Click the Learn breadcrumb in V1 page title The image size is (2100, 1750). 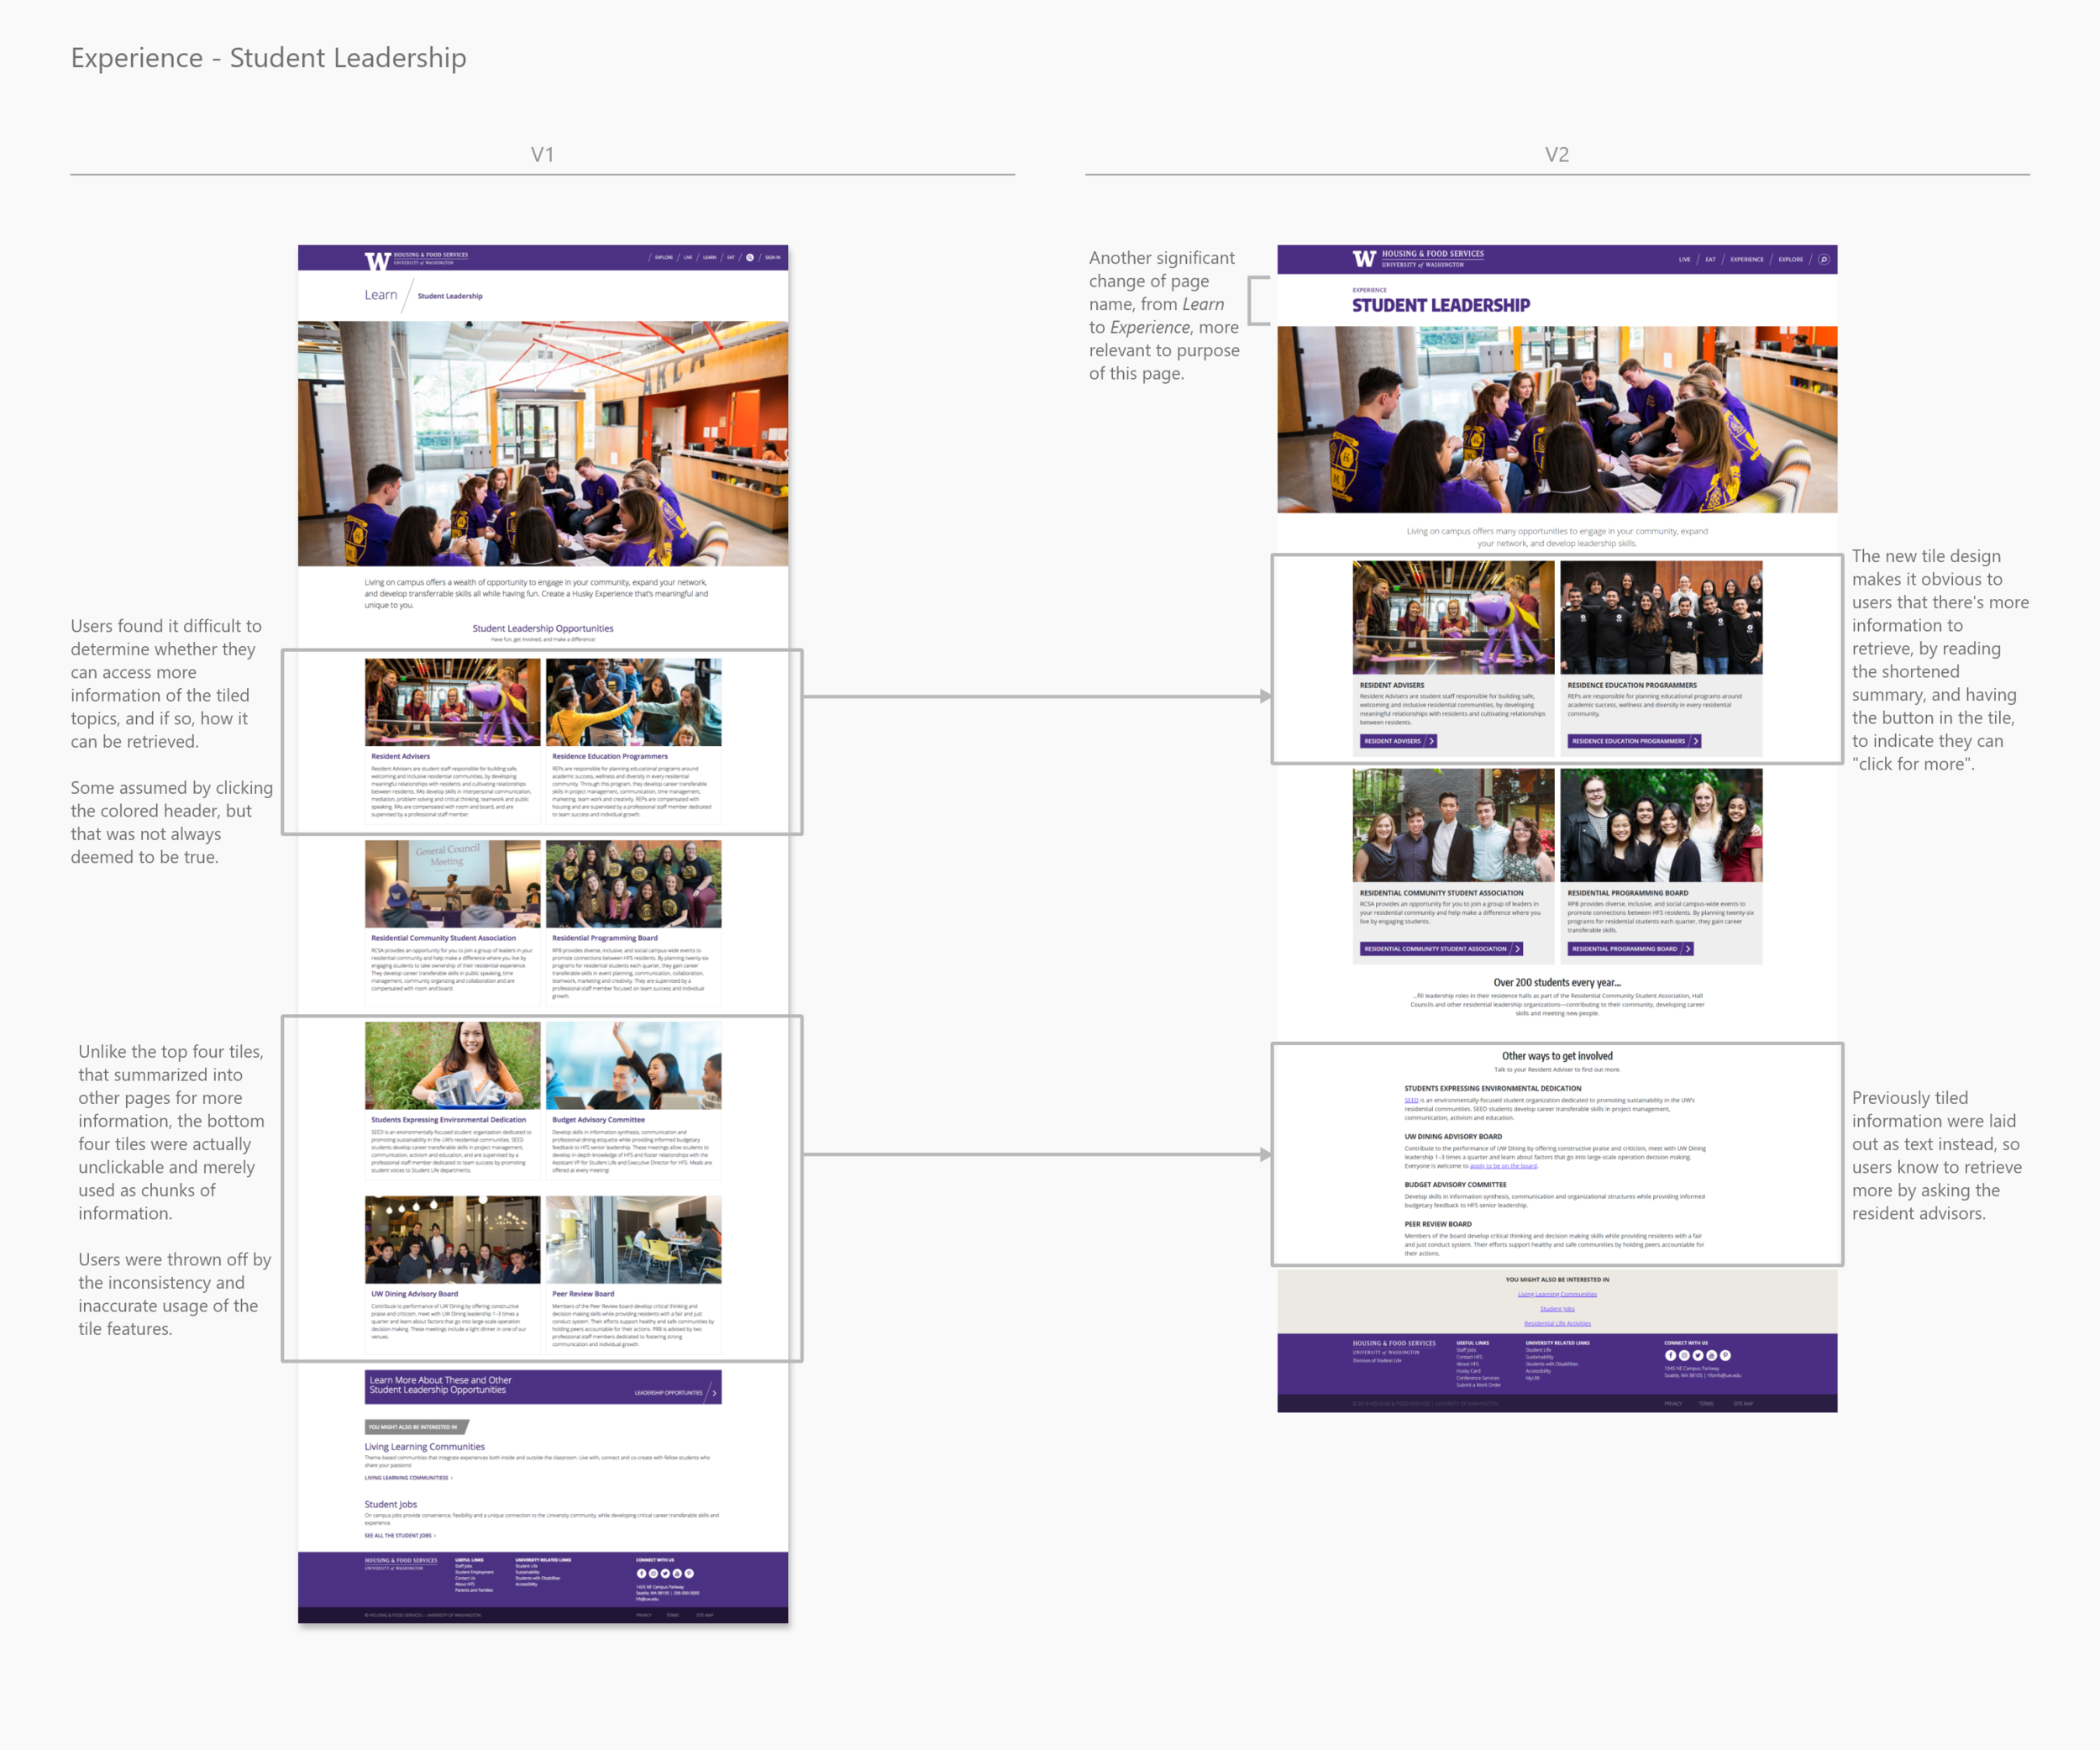tap(380, 295)
